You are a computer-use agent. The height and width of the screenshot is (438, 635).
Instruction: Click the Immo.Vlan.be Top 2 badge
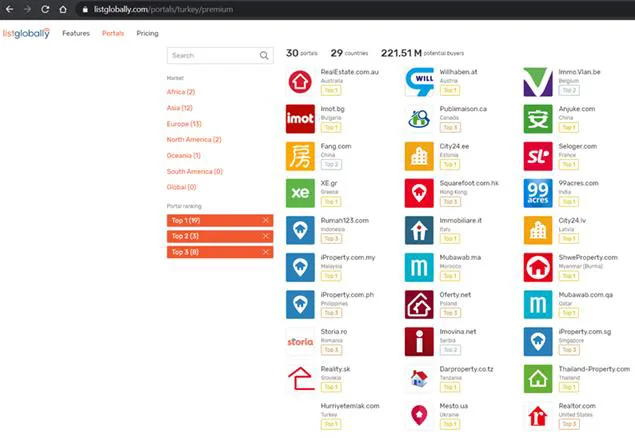click(x=569, y=90)
